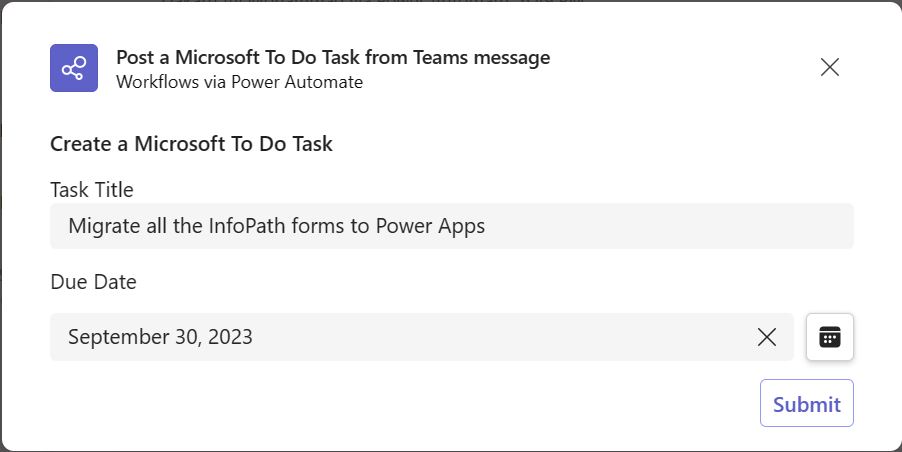Click the Workflows share icon in the header
902x452 pixels.
coord(74,68)
